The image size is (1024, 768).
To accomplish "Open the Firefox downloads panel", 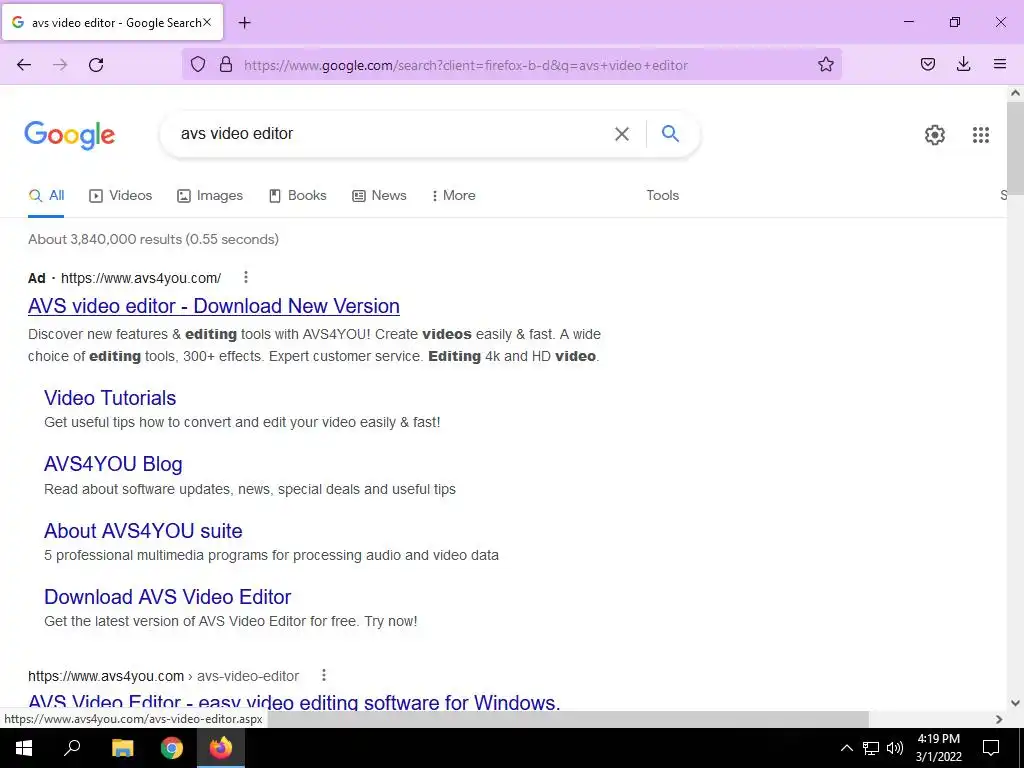I will point(963,64).
